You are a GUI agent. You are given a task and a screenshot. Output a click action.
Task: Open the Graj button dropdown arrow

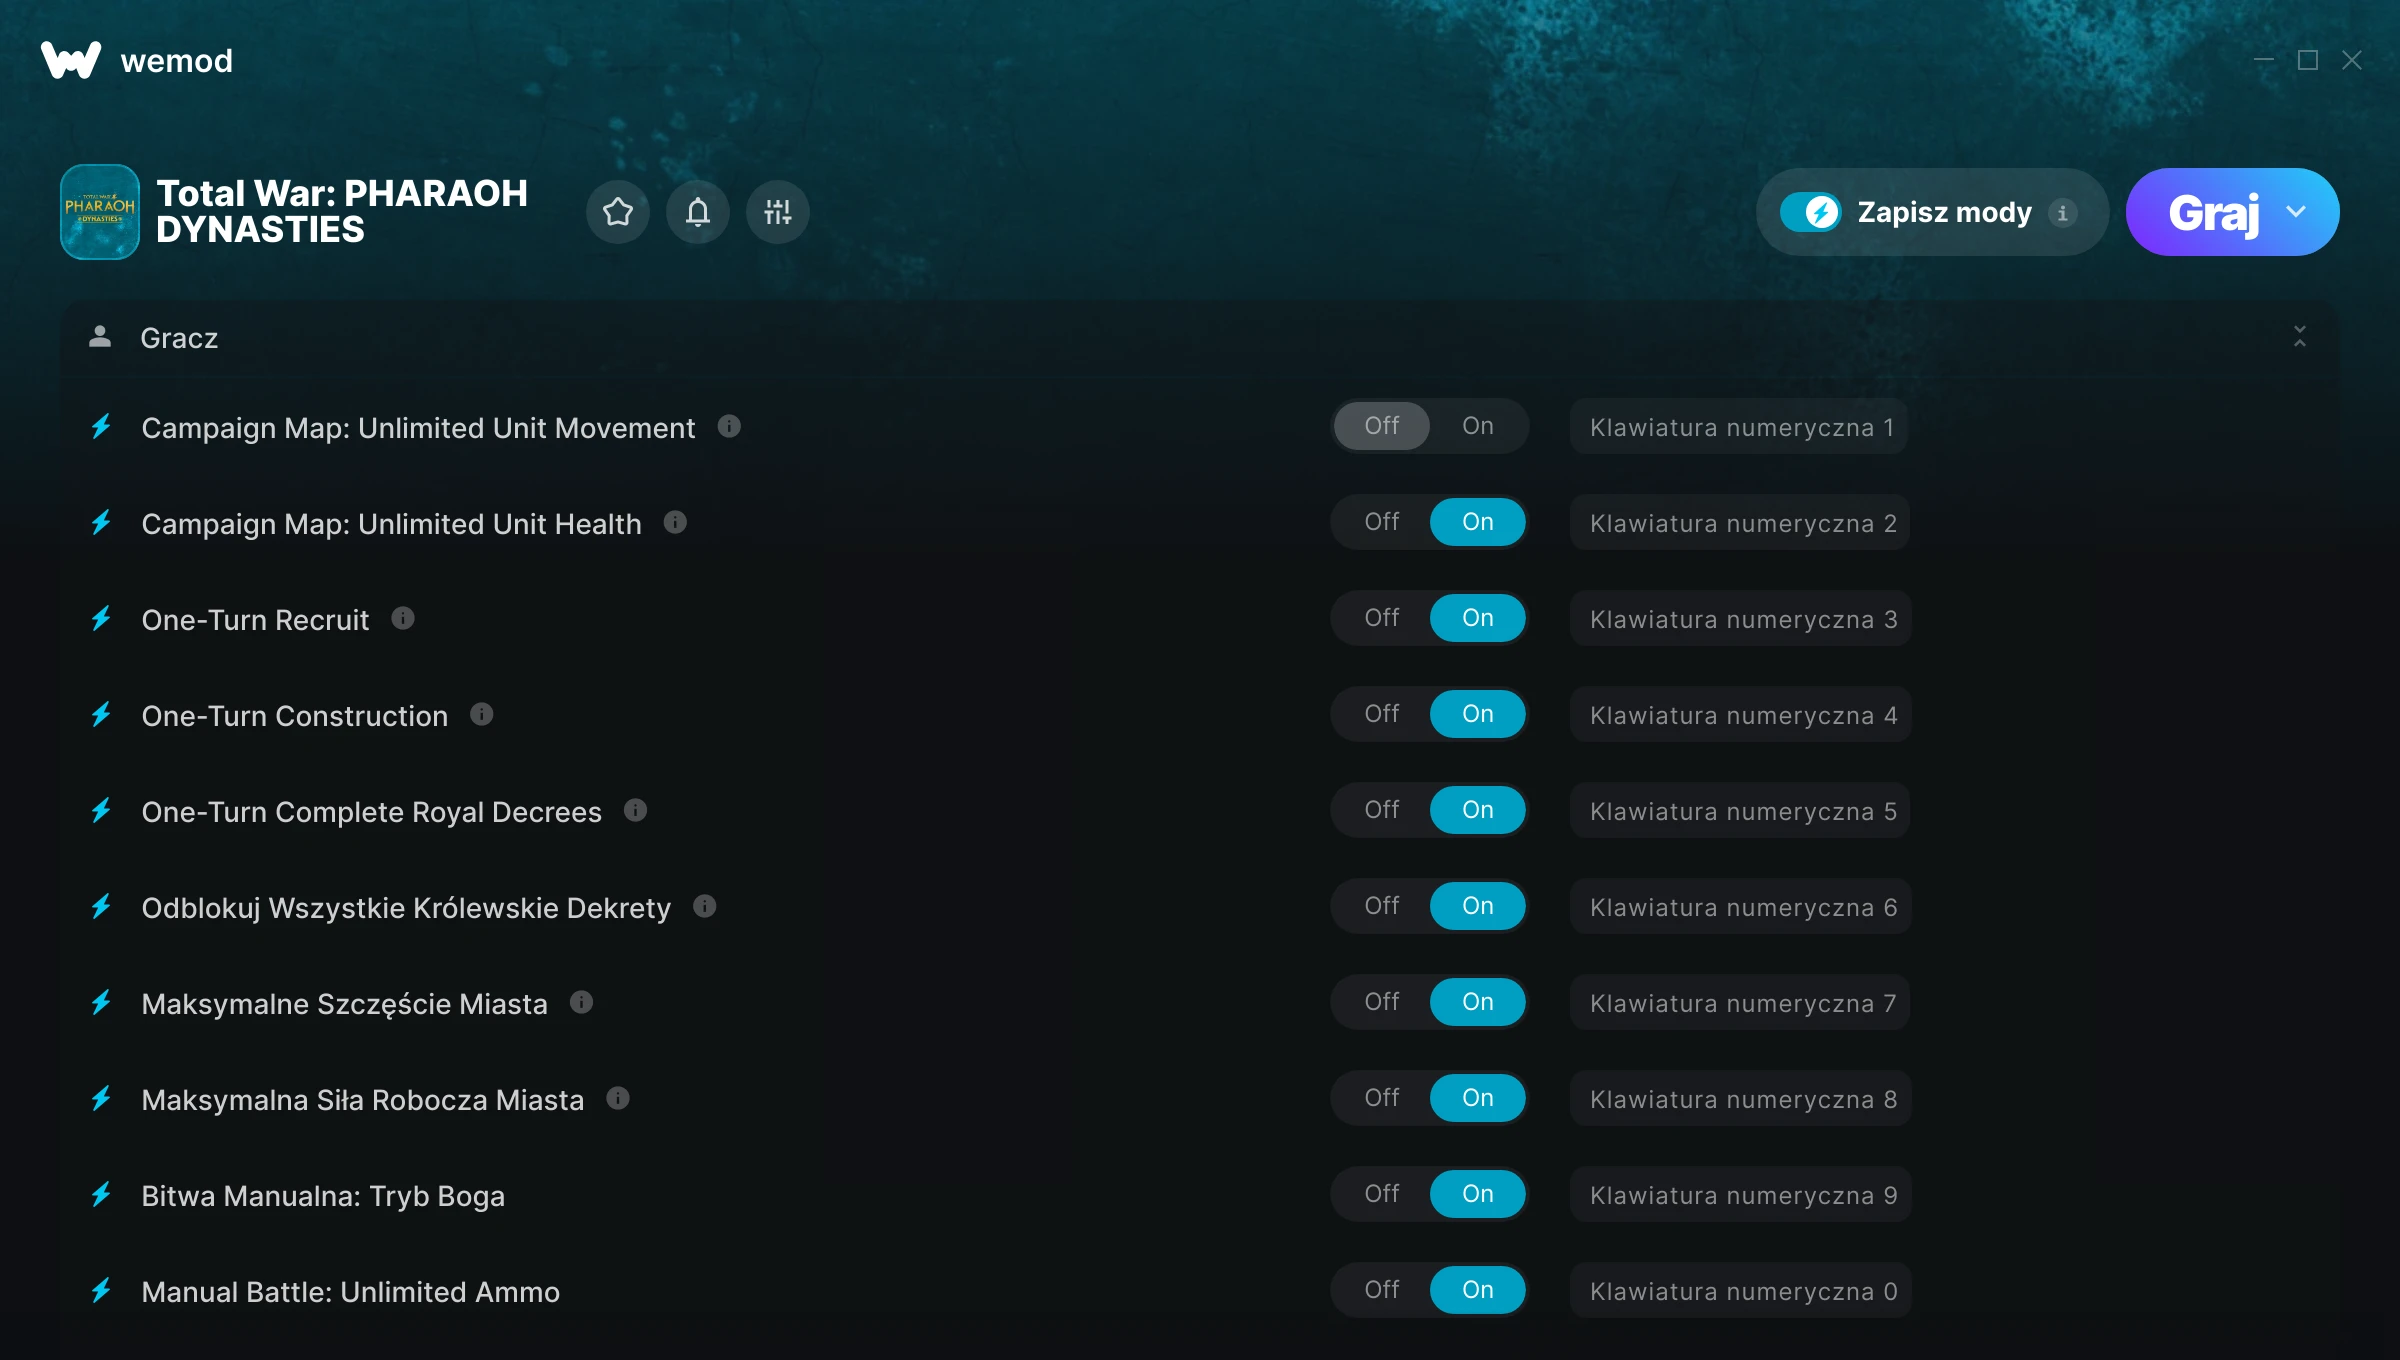point(2296,212)
